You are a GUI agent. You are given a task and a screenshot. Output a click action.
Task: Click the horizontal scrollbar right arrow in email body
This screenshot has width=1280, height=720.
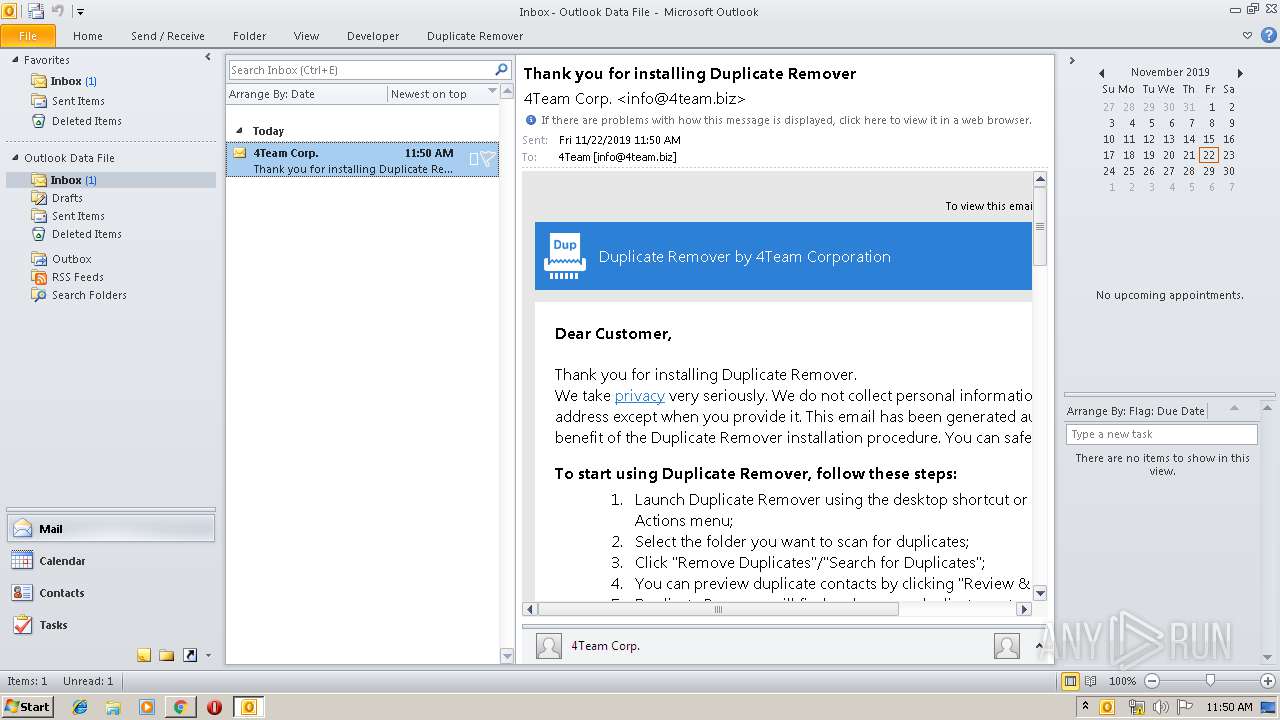[1024, 609]
